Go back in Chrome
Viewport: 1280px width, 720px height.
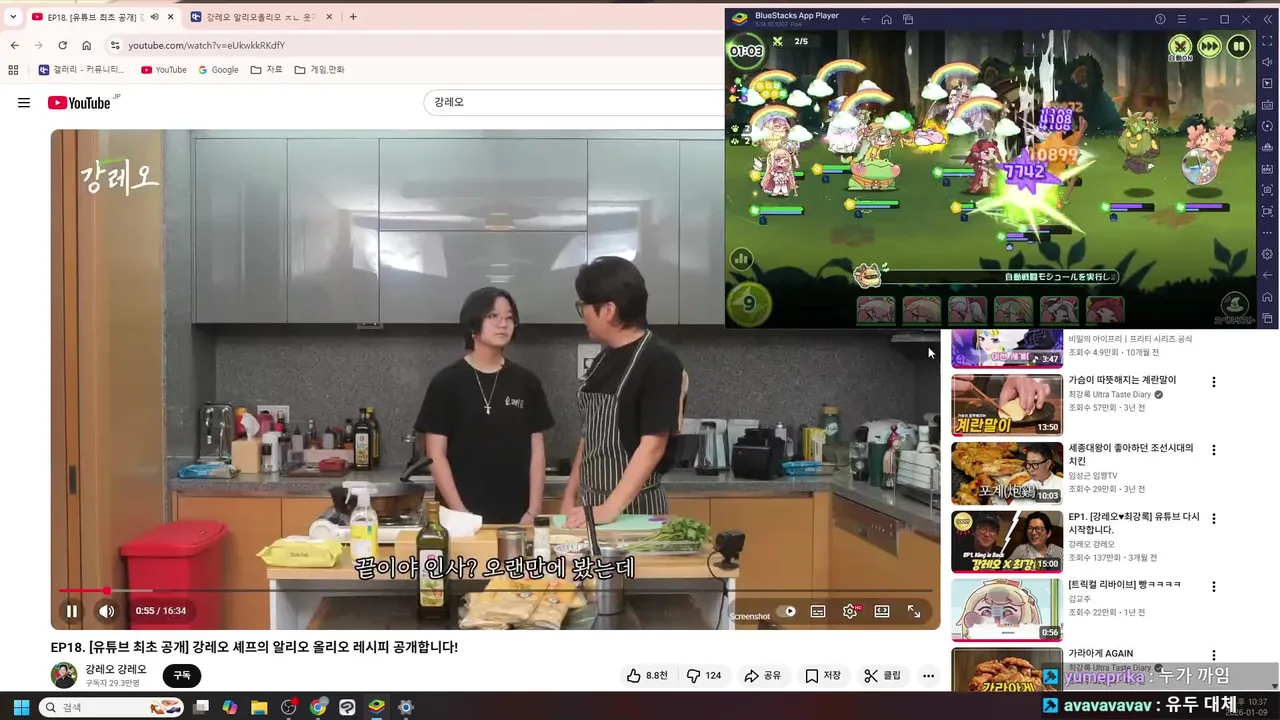pyautogui.click(x=14, y=45)
